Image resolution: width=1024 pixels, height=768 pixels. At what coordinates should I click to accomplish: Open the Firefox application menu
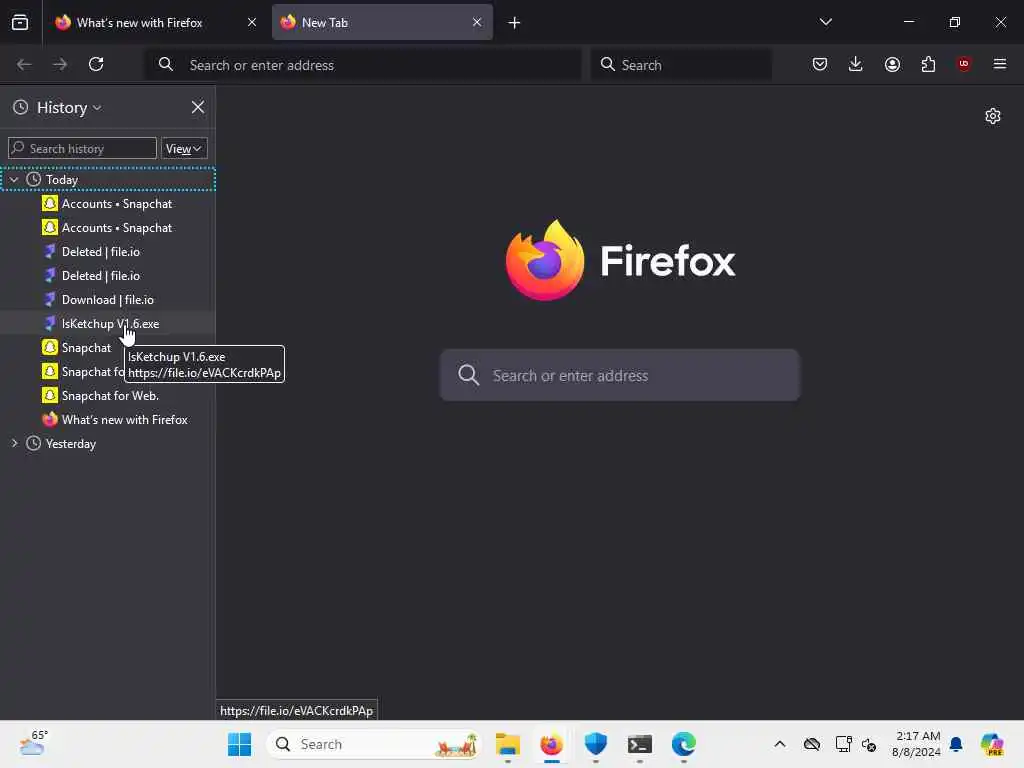click(x=1000, y=64)
